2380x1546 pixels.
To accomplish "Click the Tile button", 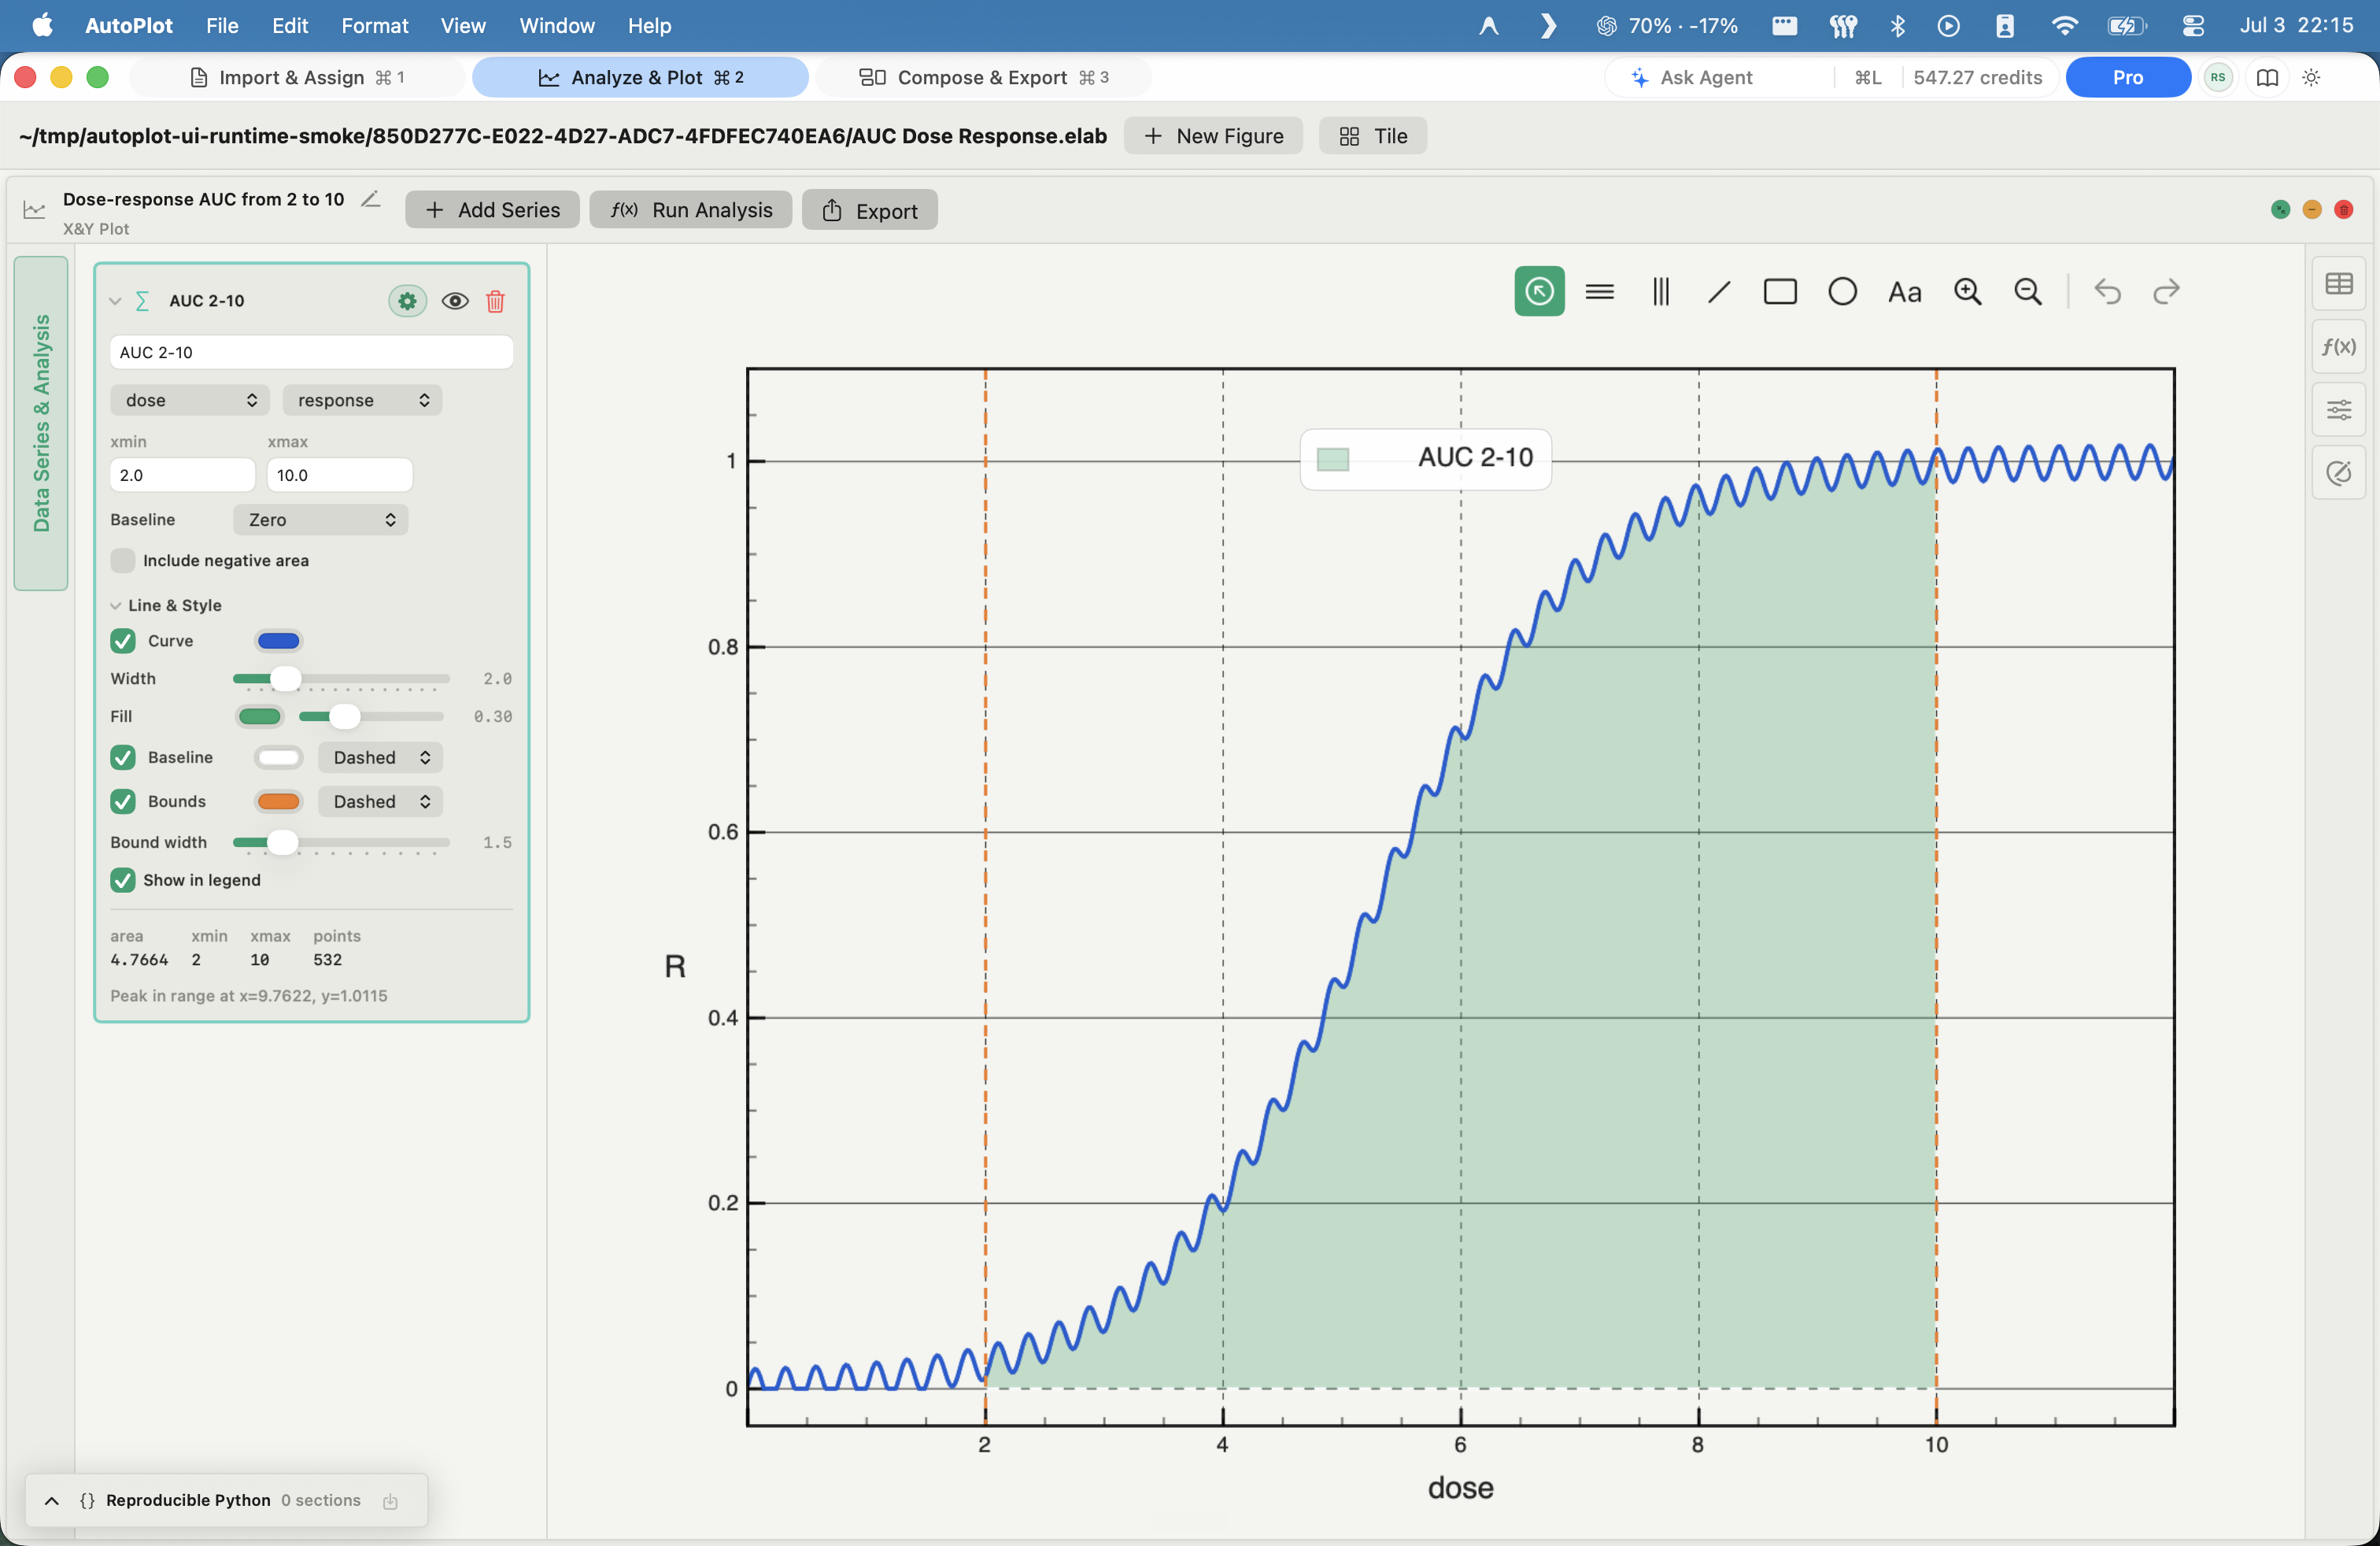I will [1373, 136].
